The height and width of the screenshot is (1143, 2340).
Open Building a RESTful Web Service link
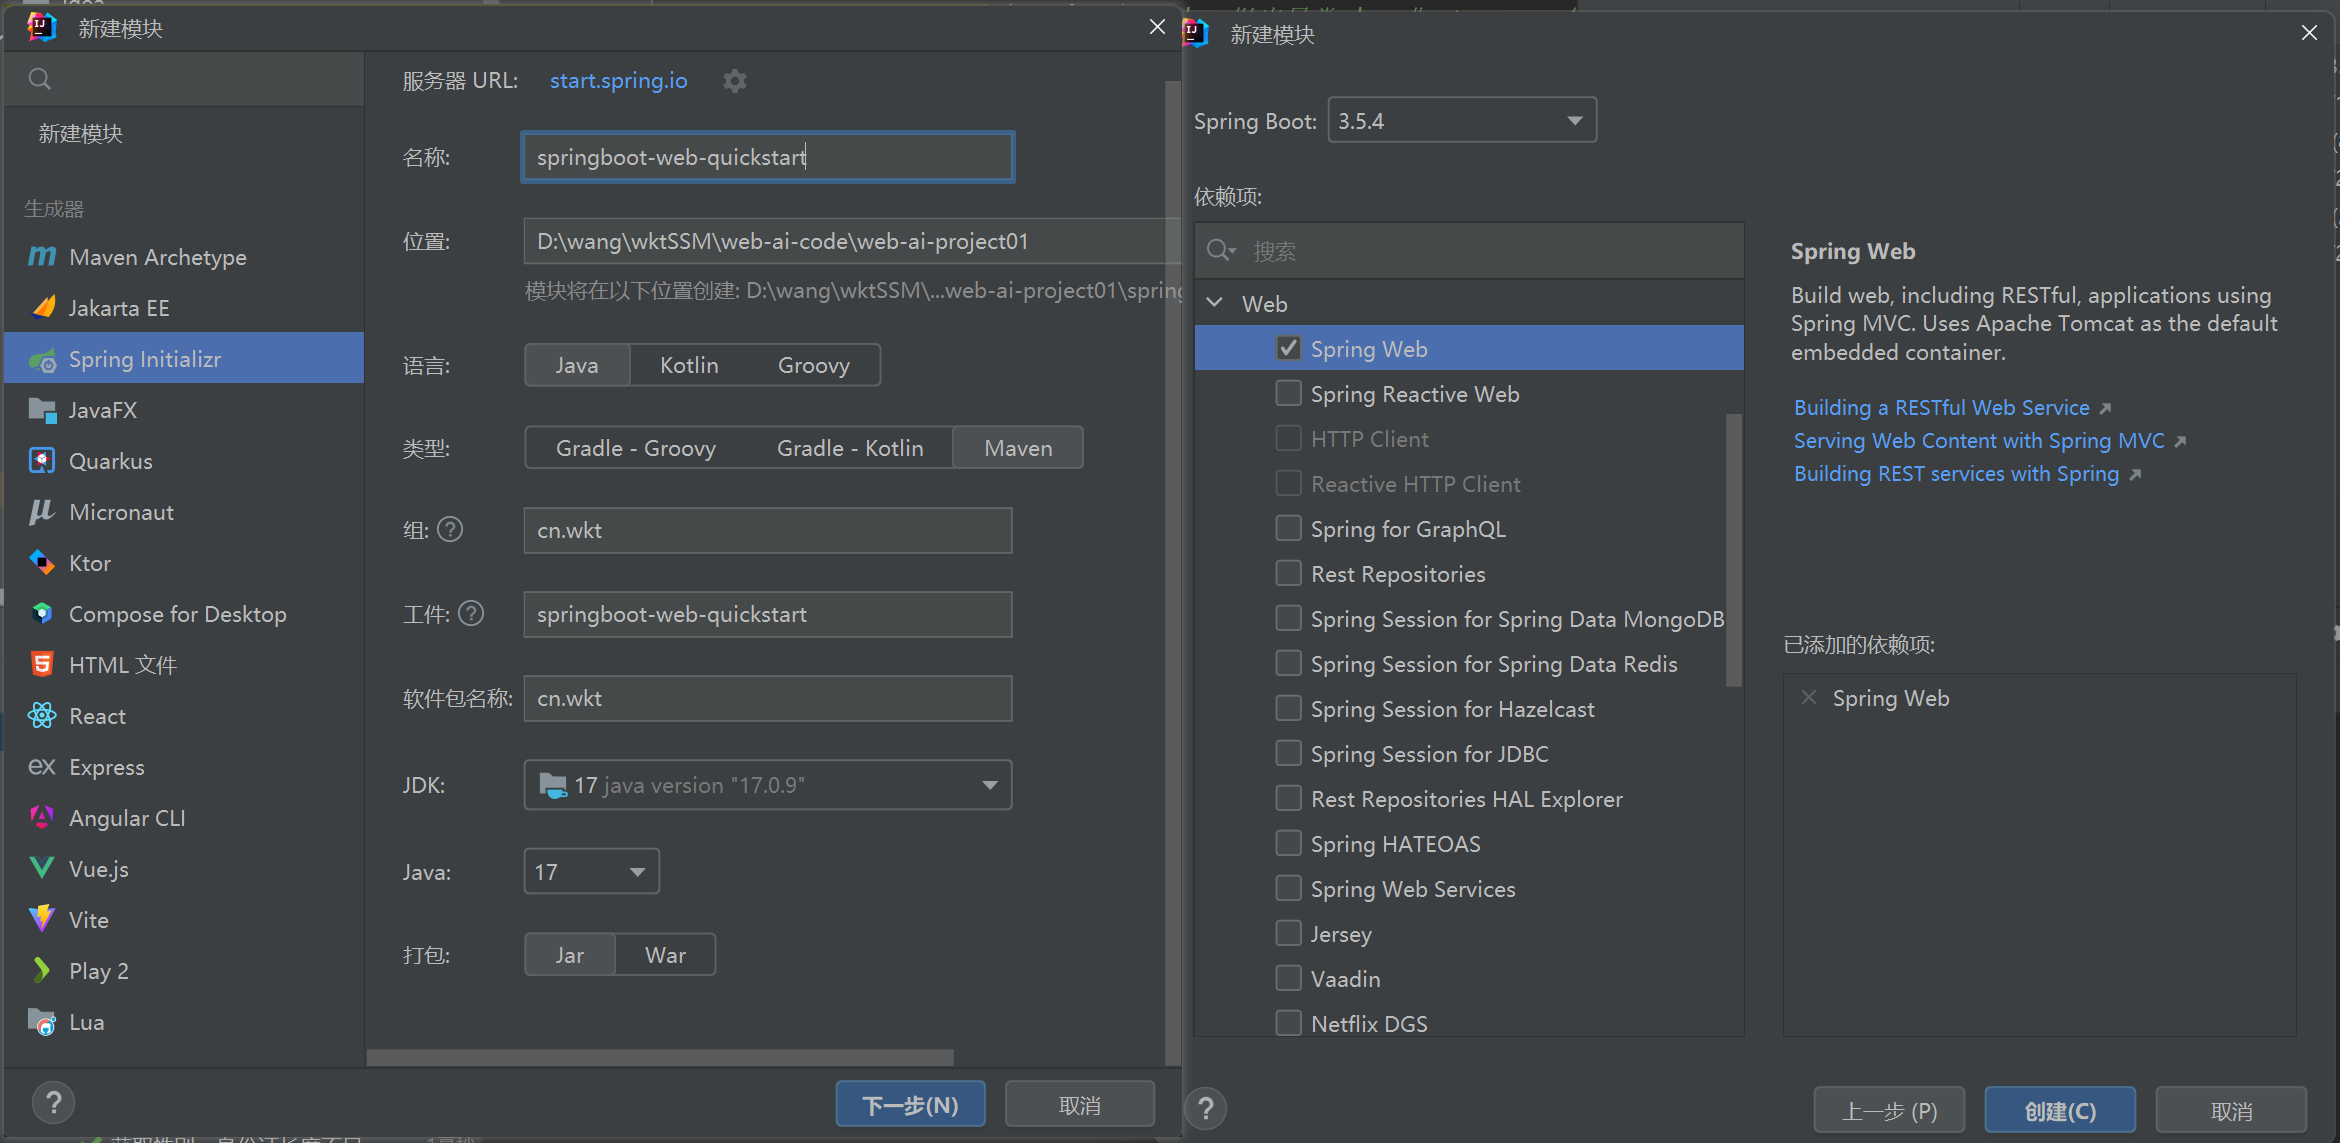pos(1941,408)
